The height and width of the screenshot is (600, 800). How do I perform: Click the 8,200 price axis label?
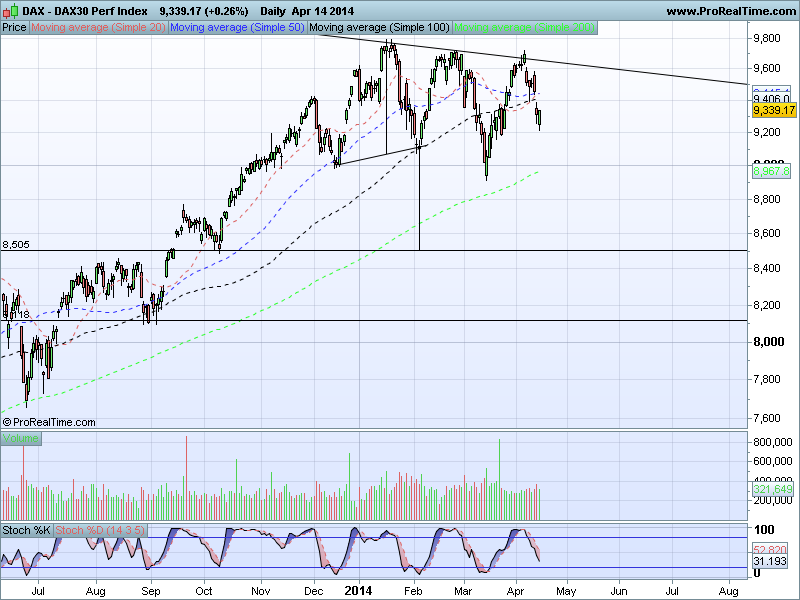coord(767,305)
